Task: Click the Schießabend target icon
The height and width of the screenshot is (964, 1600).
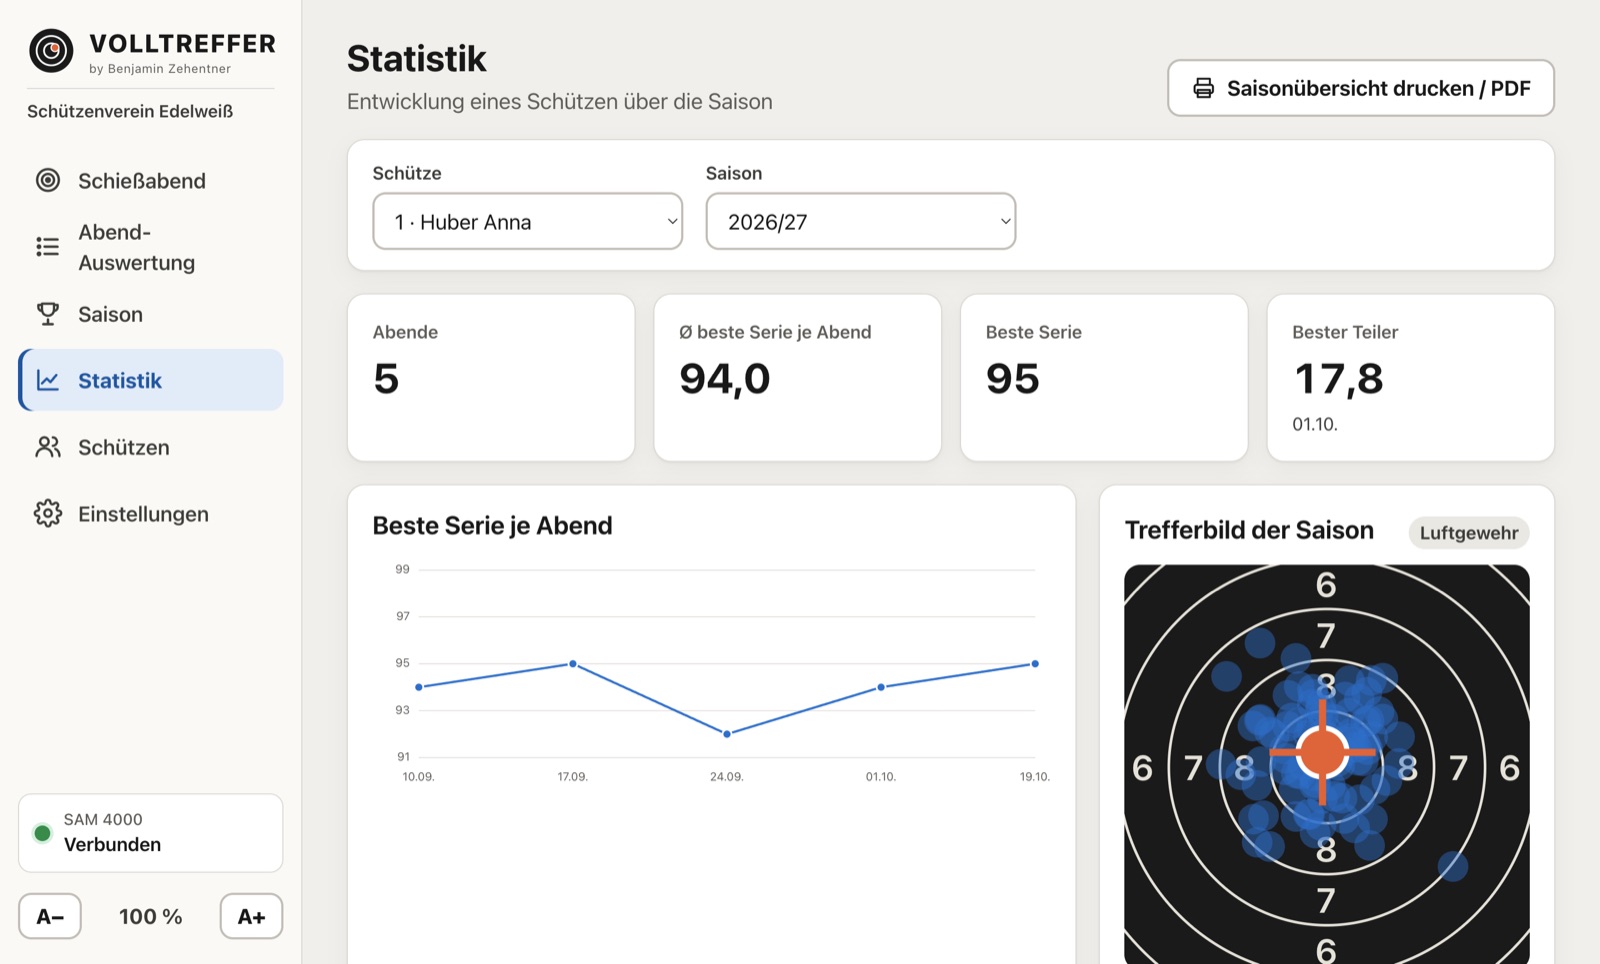Action: coord(48,180)
